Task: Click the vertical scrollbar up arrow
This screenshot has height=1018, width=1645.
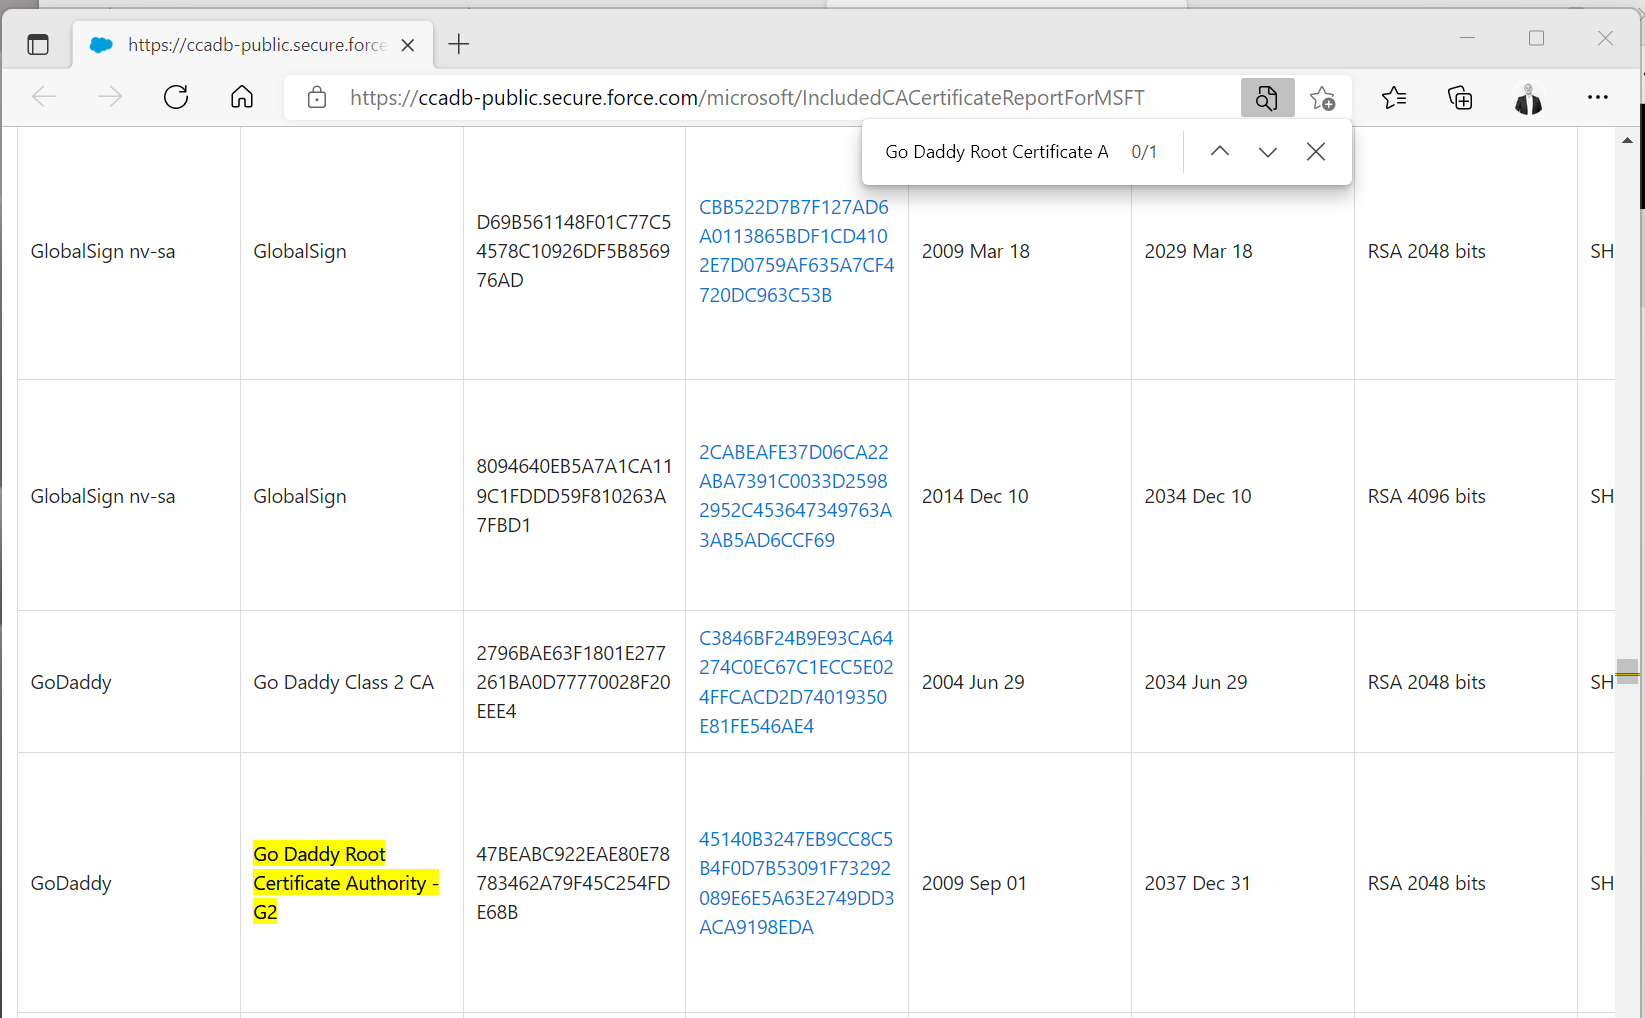Action: pos(1627,141)
